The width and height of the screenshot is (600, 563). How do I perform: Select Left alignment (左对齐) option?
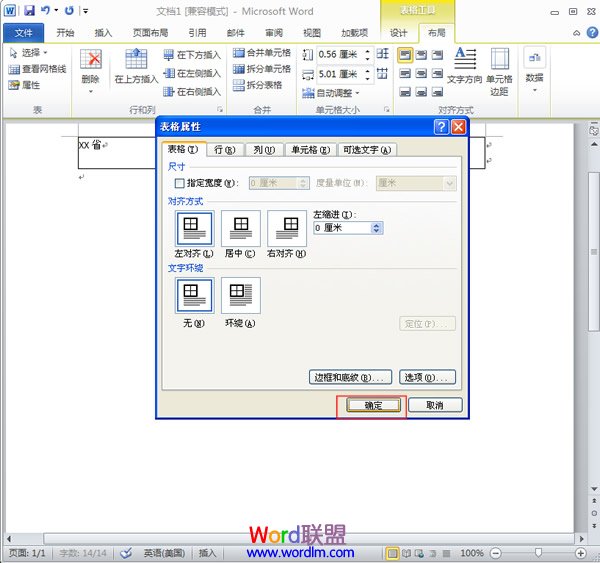pos(194,228)
